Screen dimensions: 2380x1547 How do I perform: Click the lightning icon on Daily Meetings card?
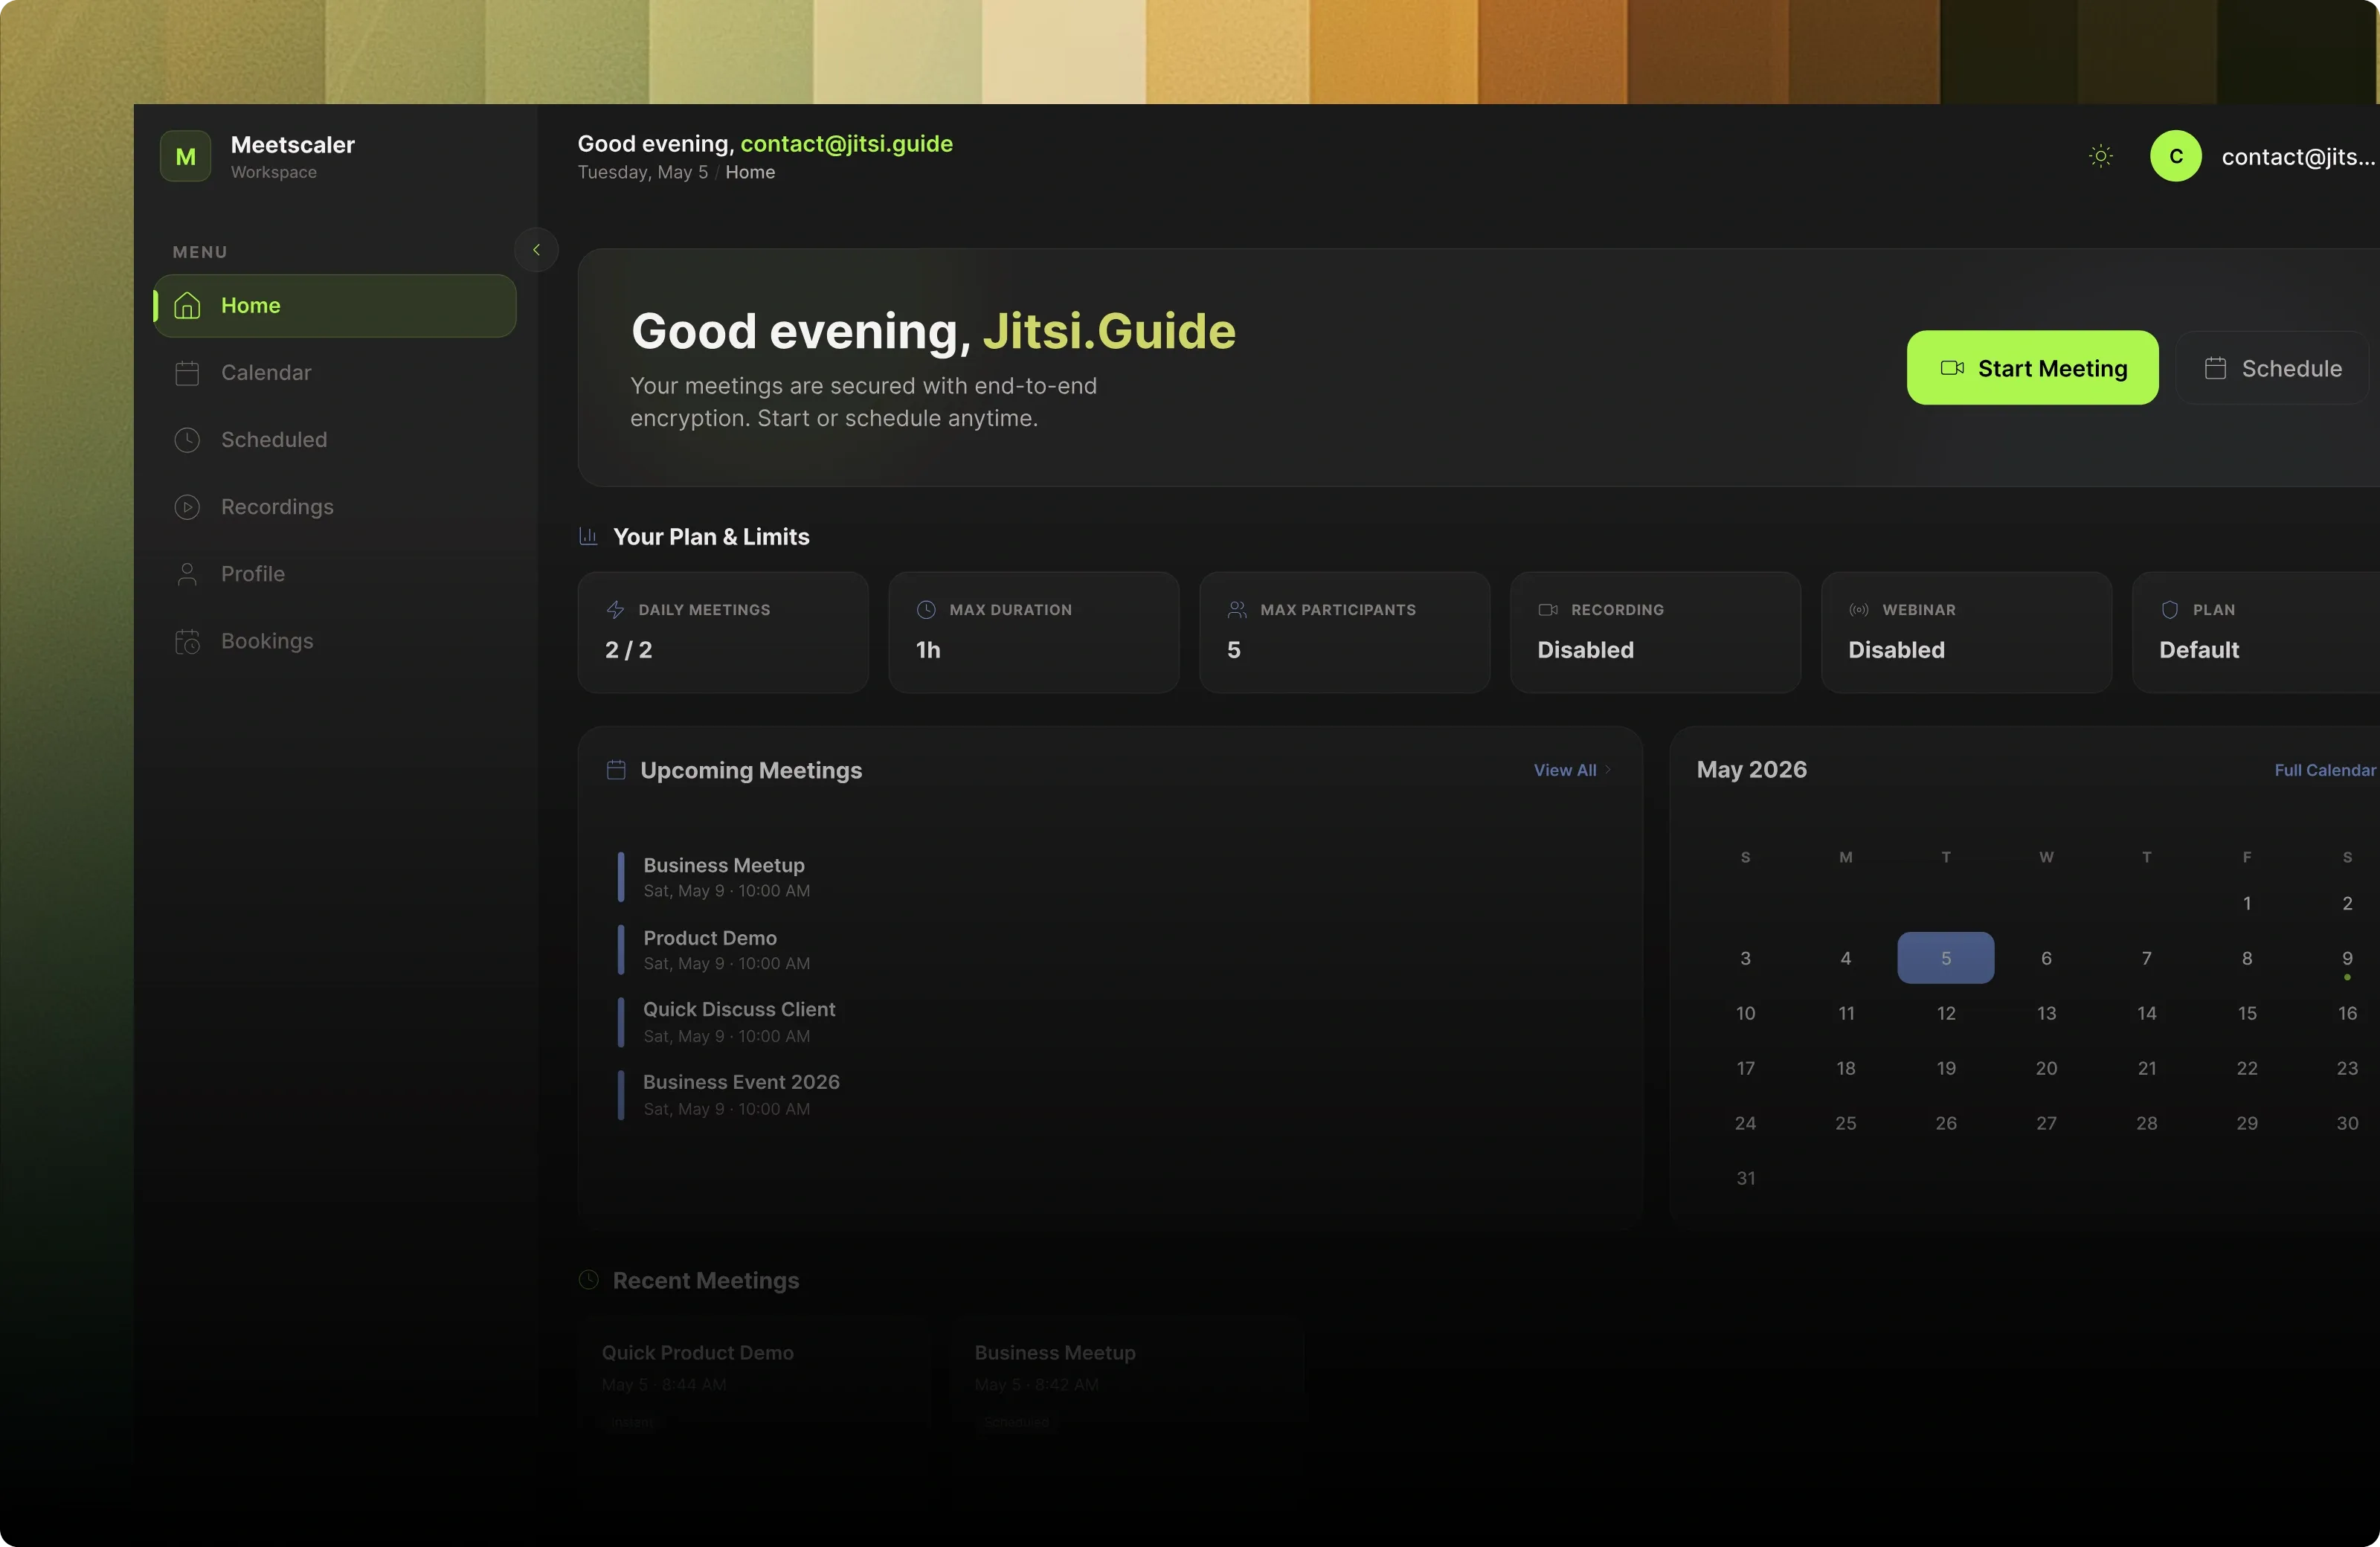coord(615,610)
